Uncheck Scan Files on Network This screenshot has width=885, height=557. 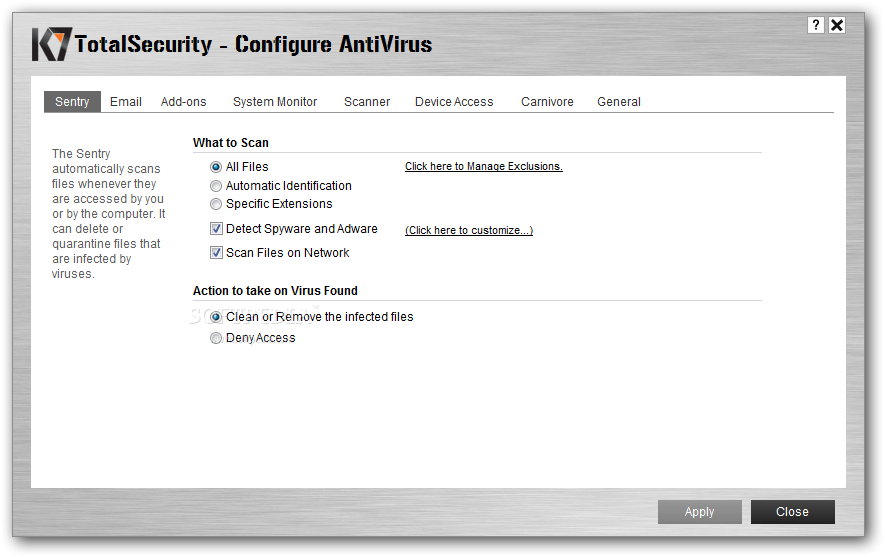click(x=216, y=253)
